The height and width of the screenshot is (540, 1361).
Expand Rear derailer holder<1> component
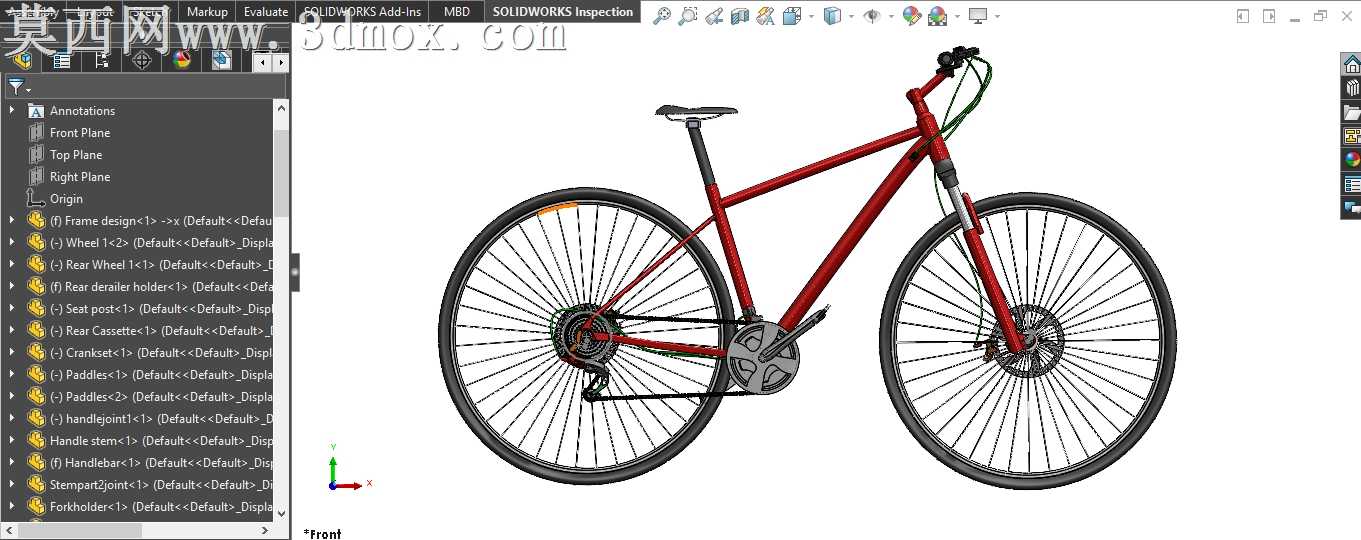pyautogui.click(x=12, y=286)
